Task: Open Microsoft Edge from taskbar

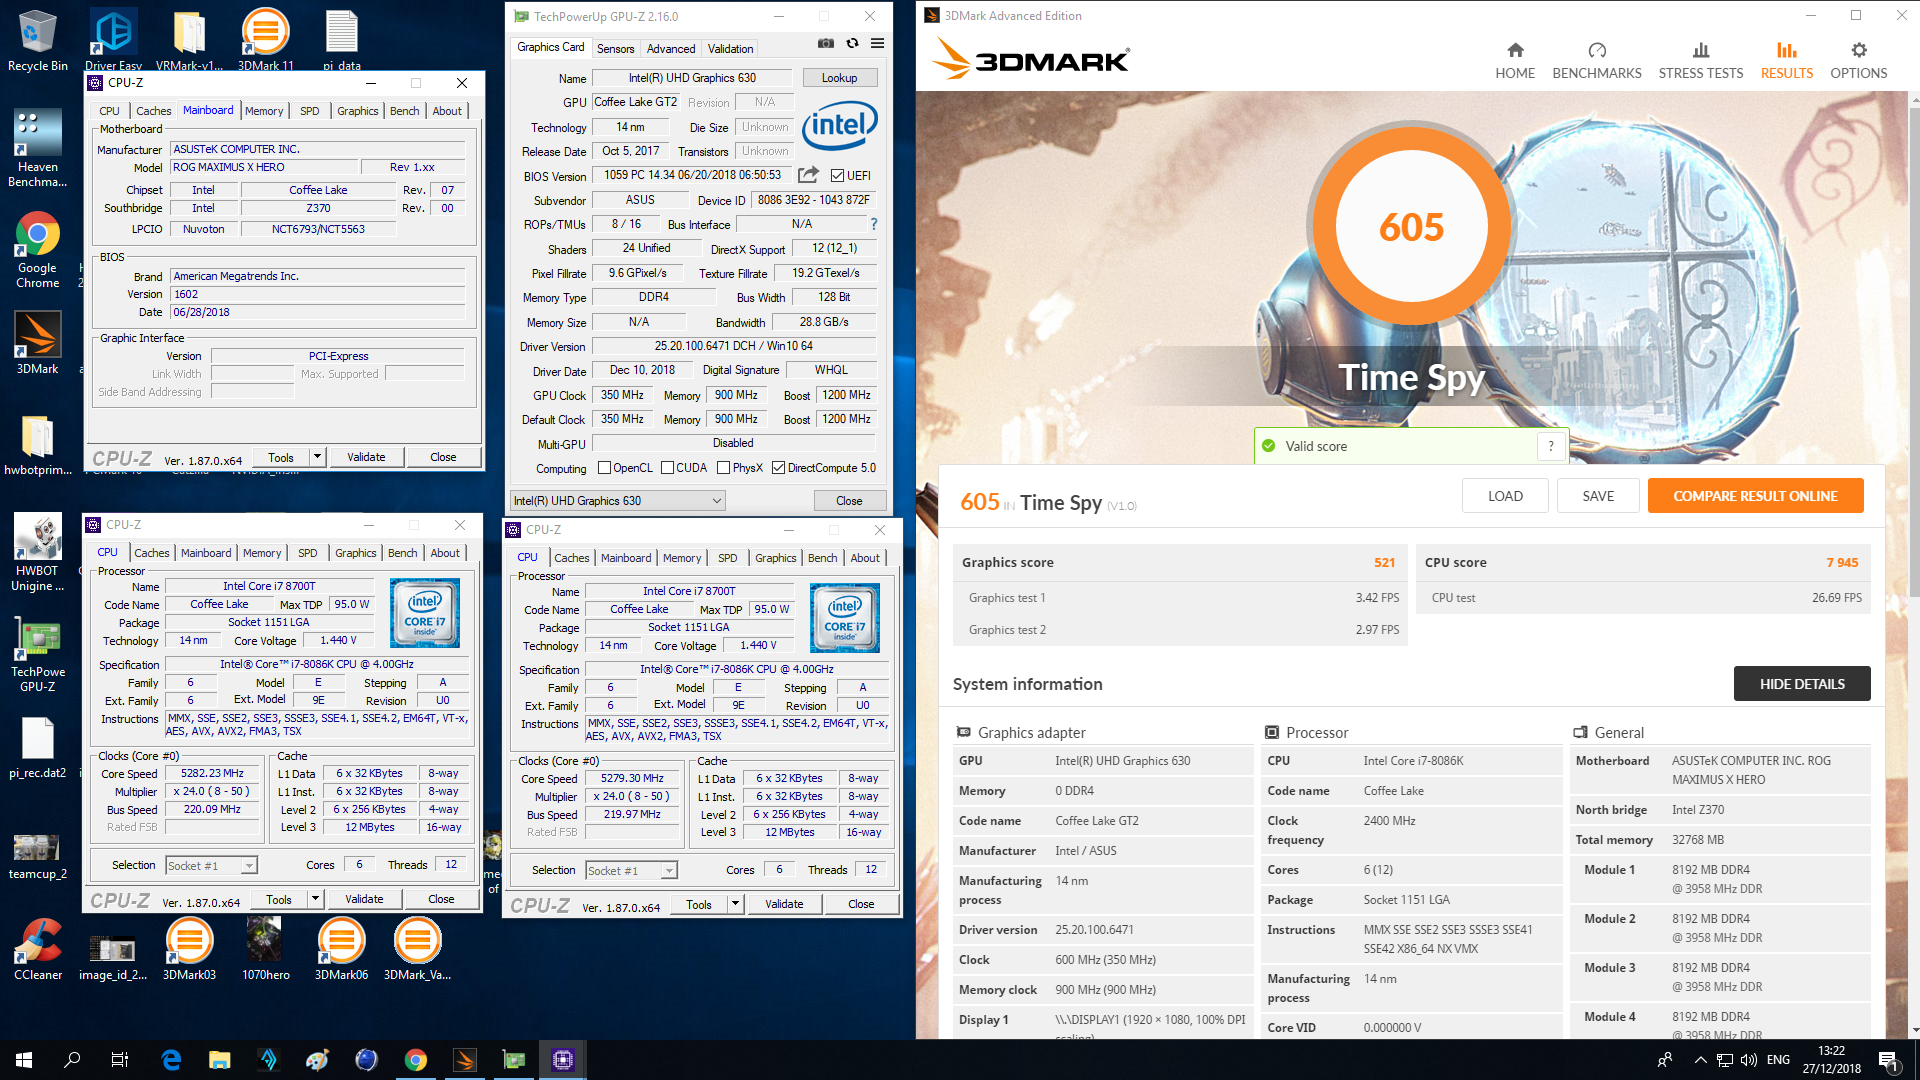Action: (171, 1060)
